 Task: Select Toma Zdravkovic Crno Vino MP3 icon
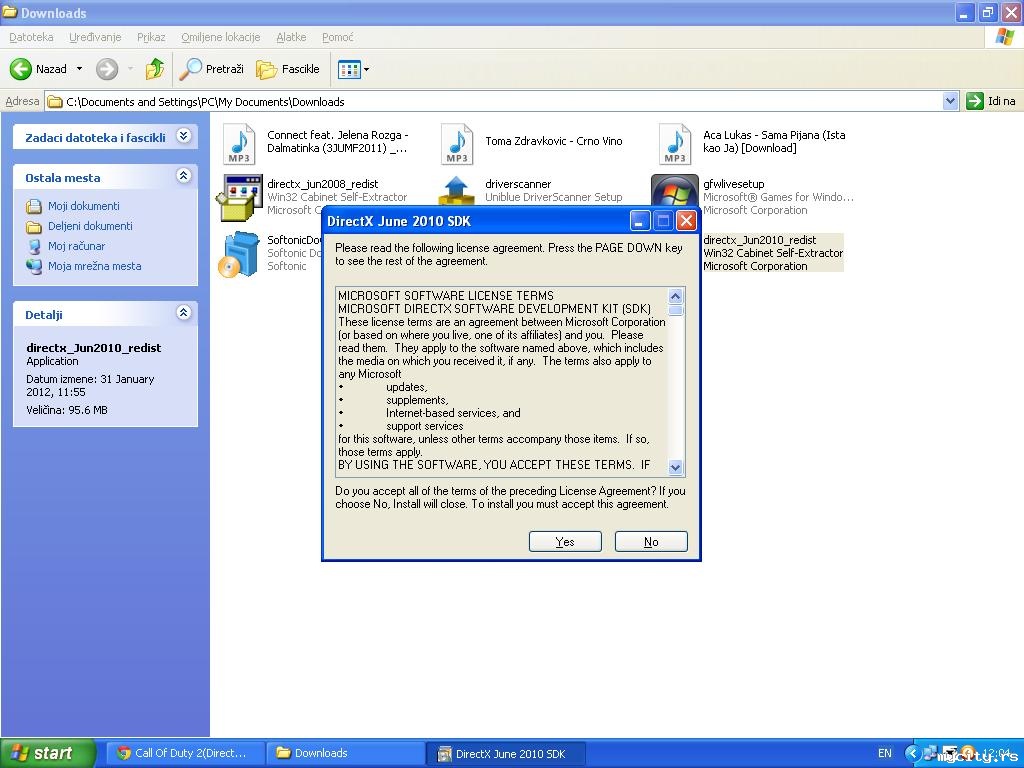click(457, 144)
